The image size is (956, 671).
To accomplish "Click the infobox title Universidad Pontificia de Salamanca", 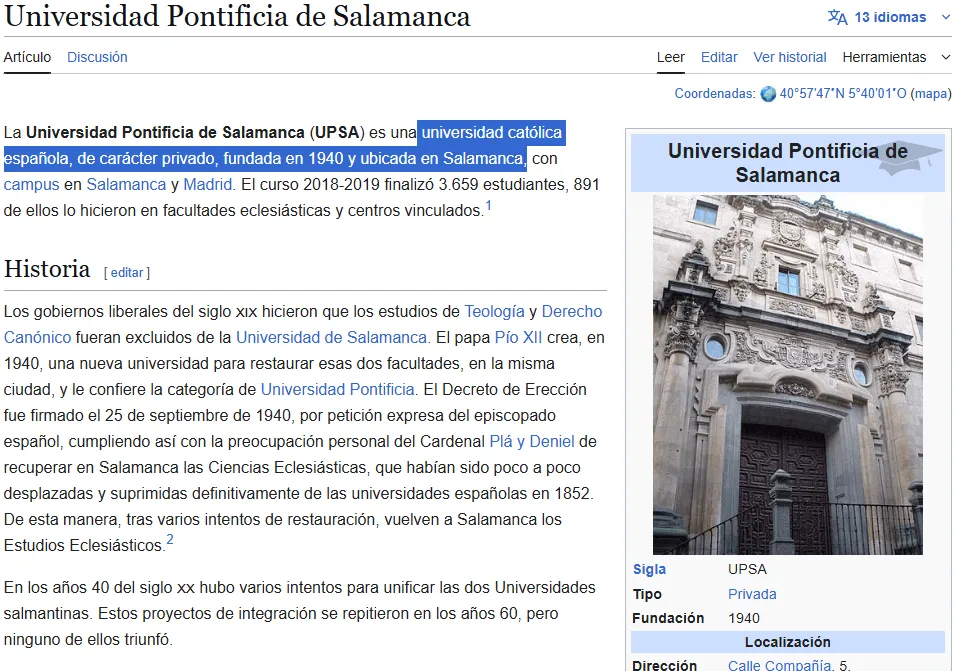I will point(788,163).
